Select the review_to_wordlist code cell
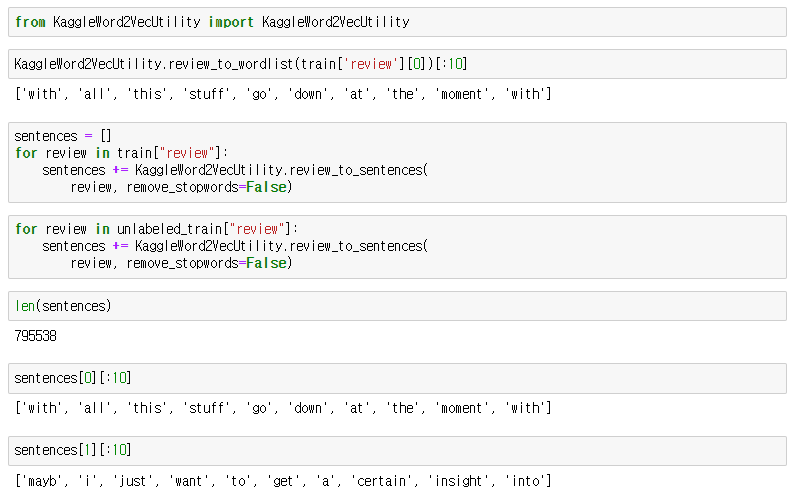The image size is (792, 497). (397, 64)
